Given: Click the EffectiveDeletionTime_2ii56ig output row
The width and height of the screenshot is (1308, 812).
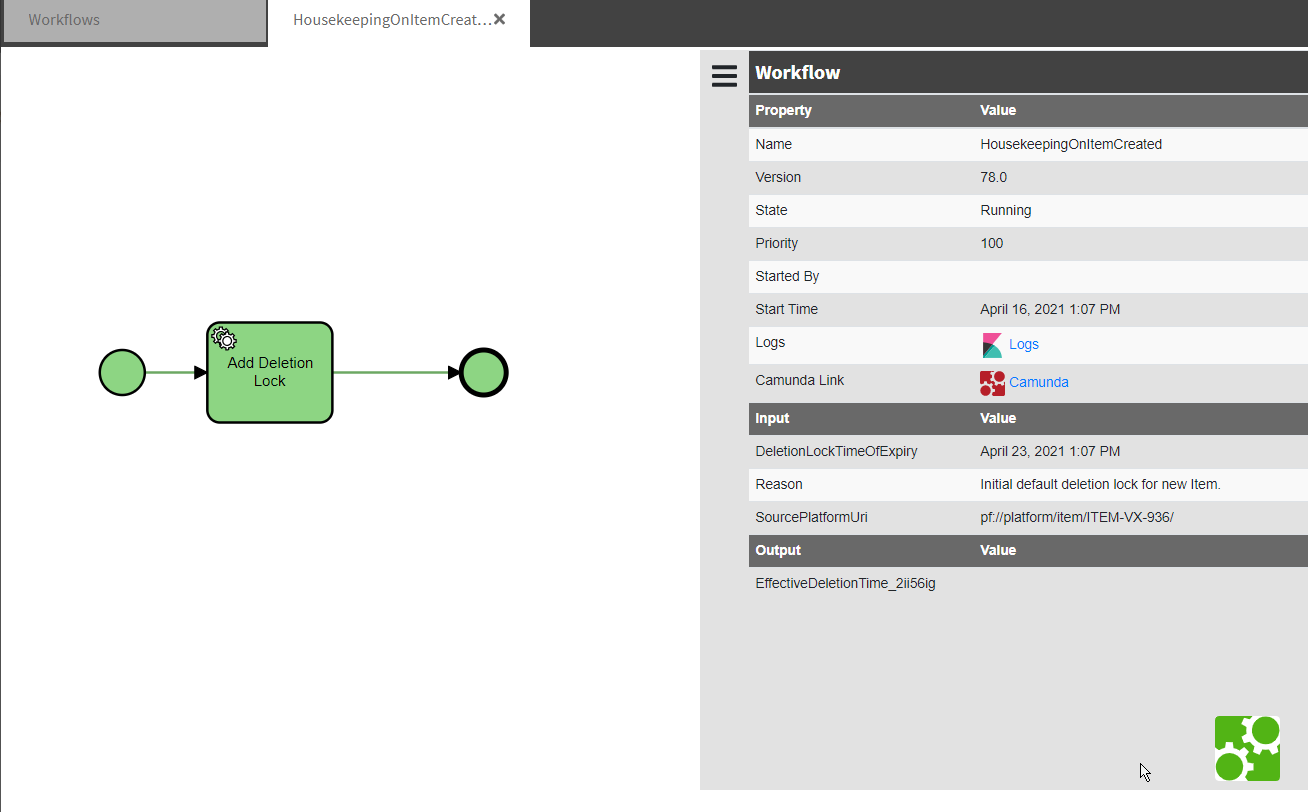Looking at the screenshot, I should (845, 584).
